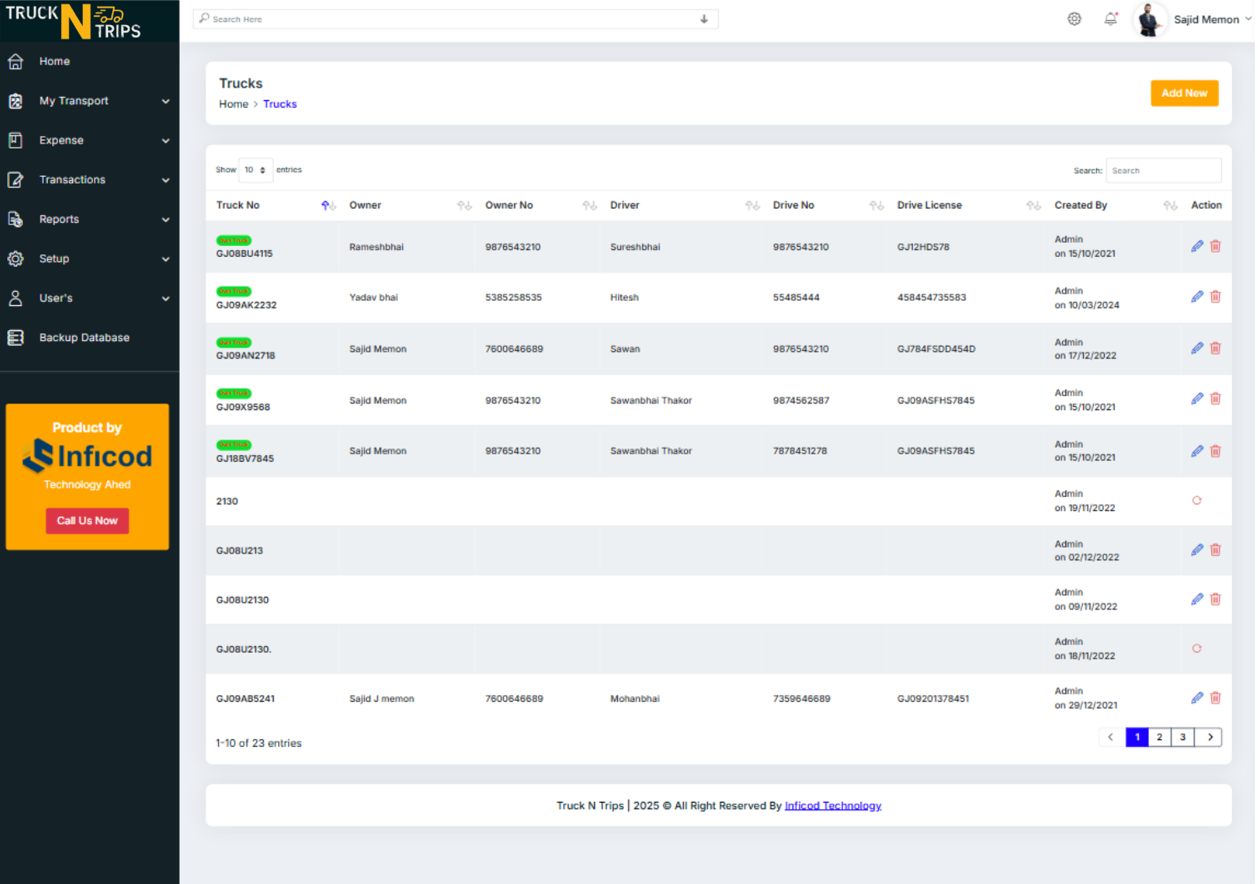Open the settings gear in top bar

1074,19
